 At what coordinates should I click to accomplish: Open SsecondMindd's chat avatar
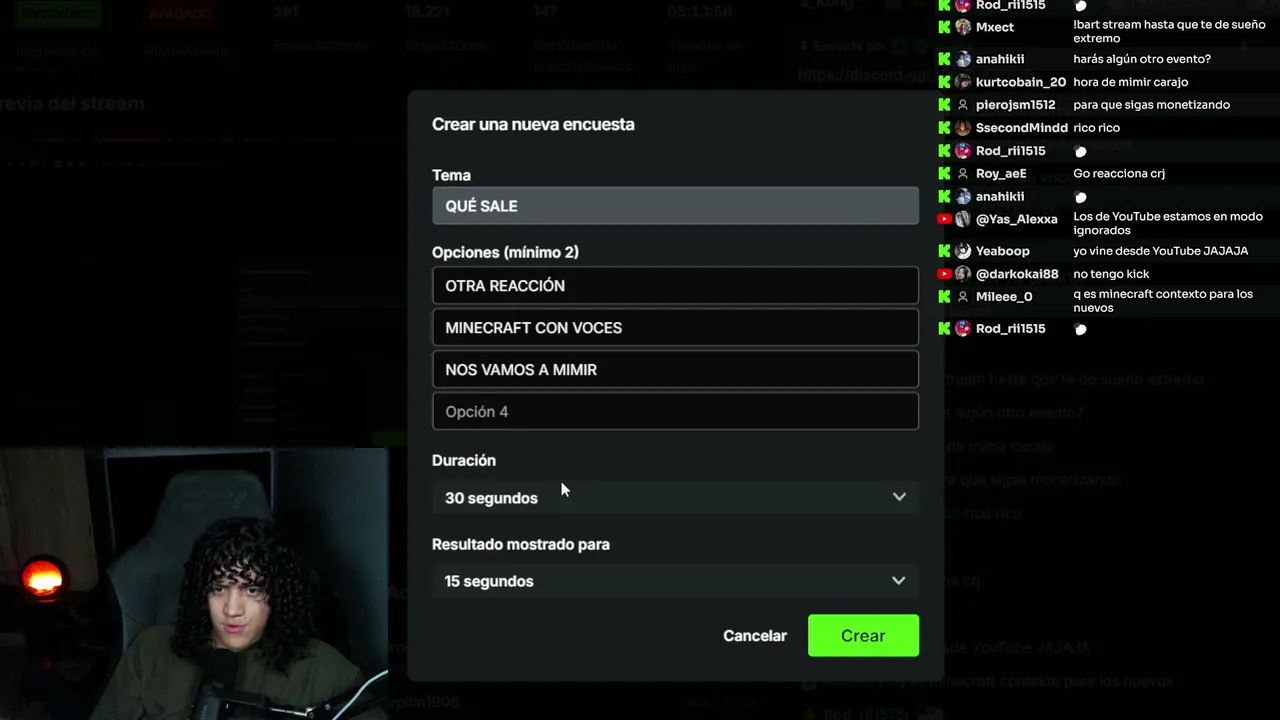[x=963, y=128]
